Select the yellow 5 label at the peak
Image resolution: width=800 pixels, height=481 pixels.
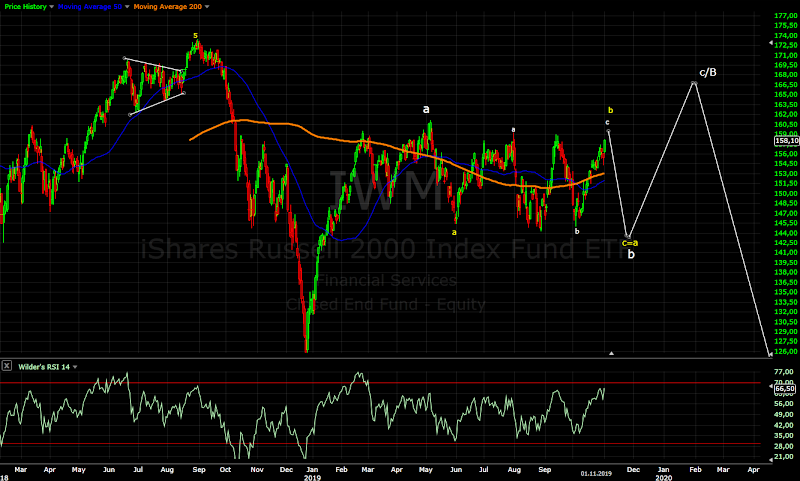coord(195,35)
